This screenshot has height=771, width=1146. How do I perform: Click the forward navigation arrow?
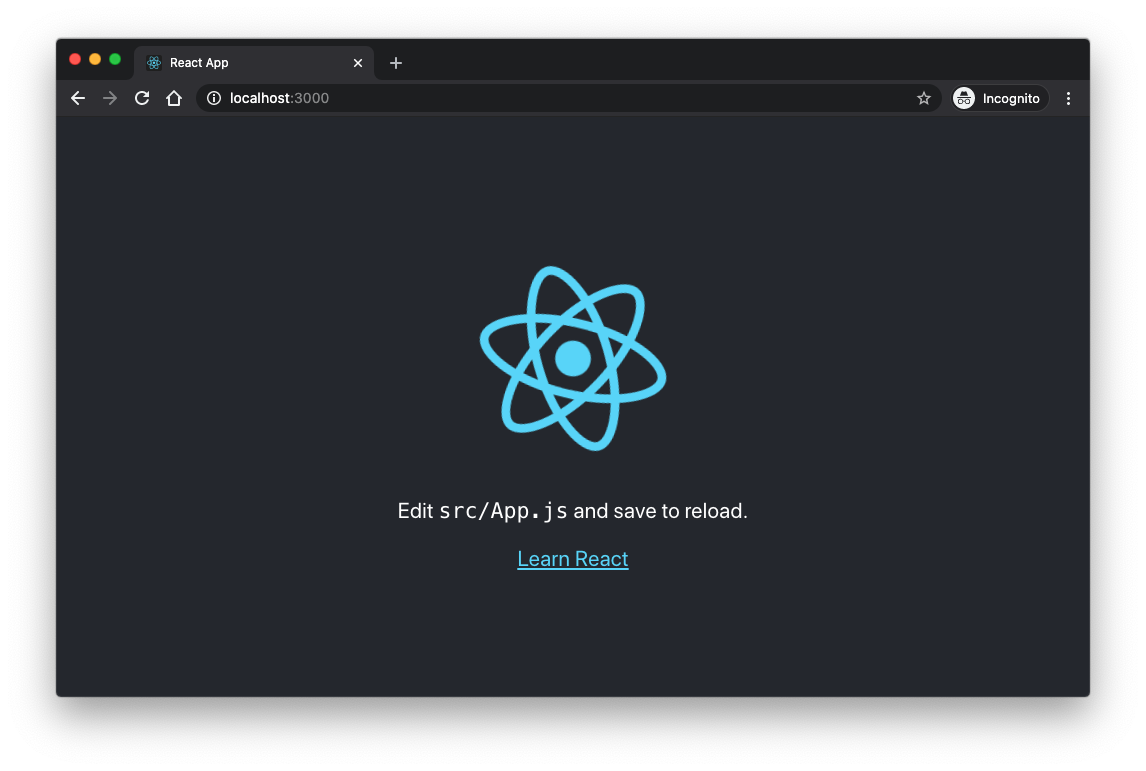tap(110, 98)
